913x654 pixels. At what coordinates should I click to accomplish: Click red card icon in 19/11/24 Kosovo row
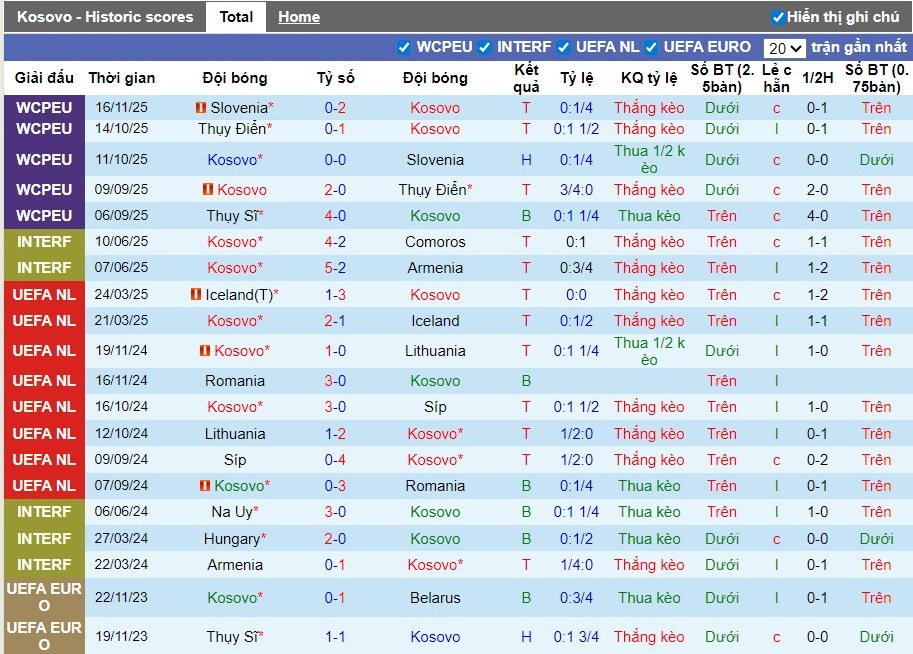[x=204, y=351]
